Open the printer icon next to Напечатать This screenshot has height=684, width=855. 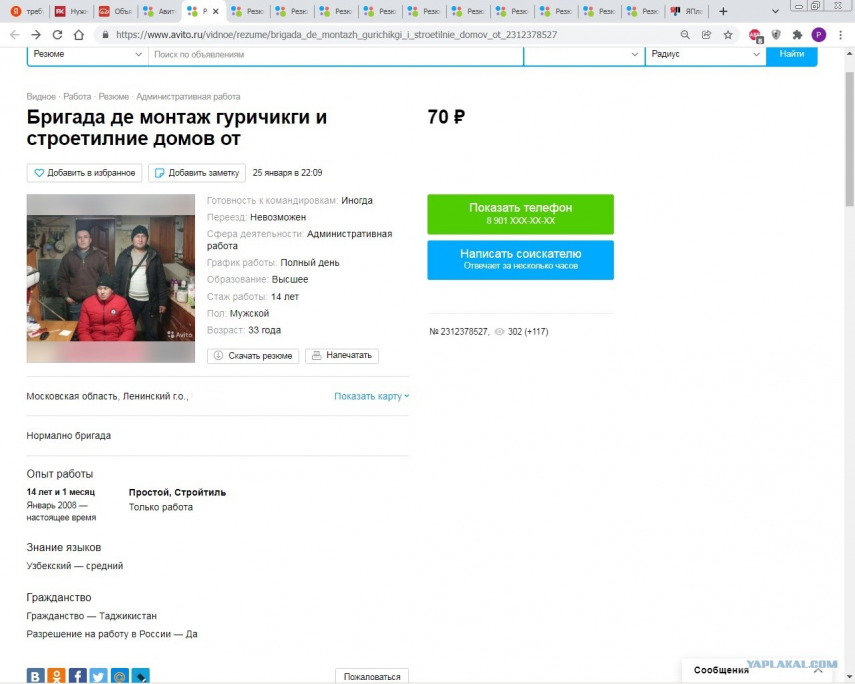317,355
